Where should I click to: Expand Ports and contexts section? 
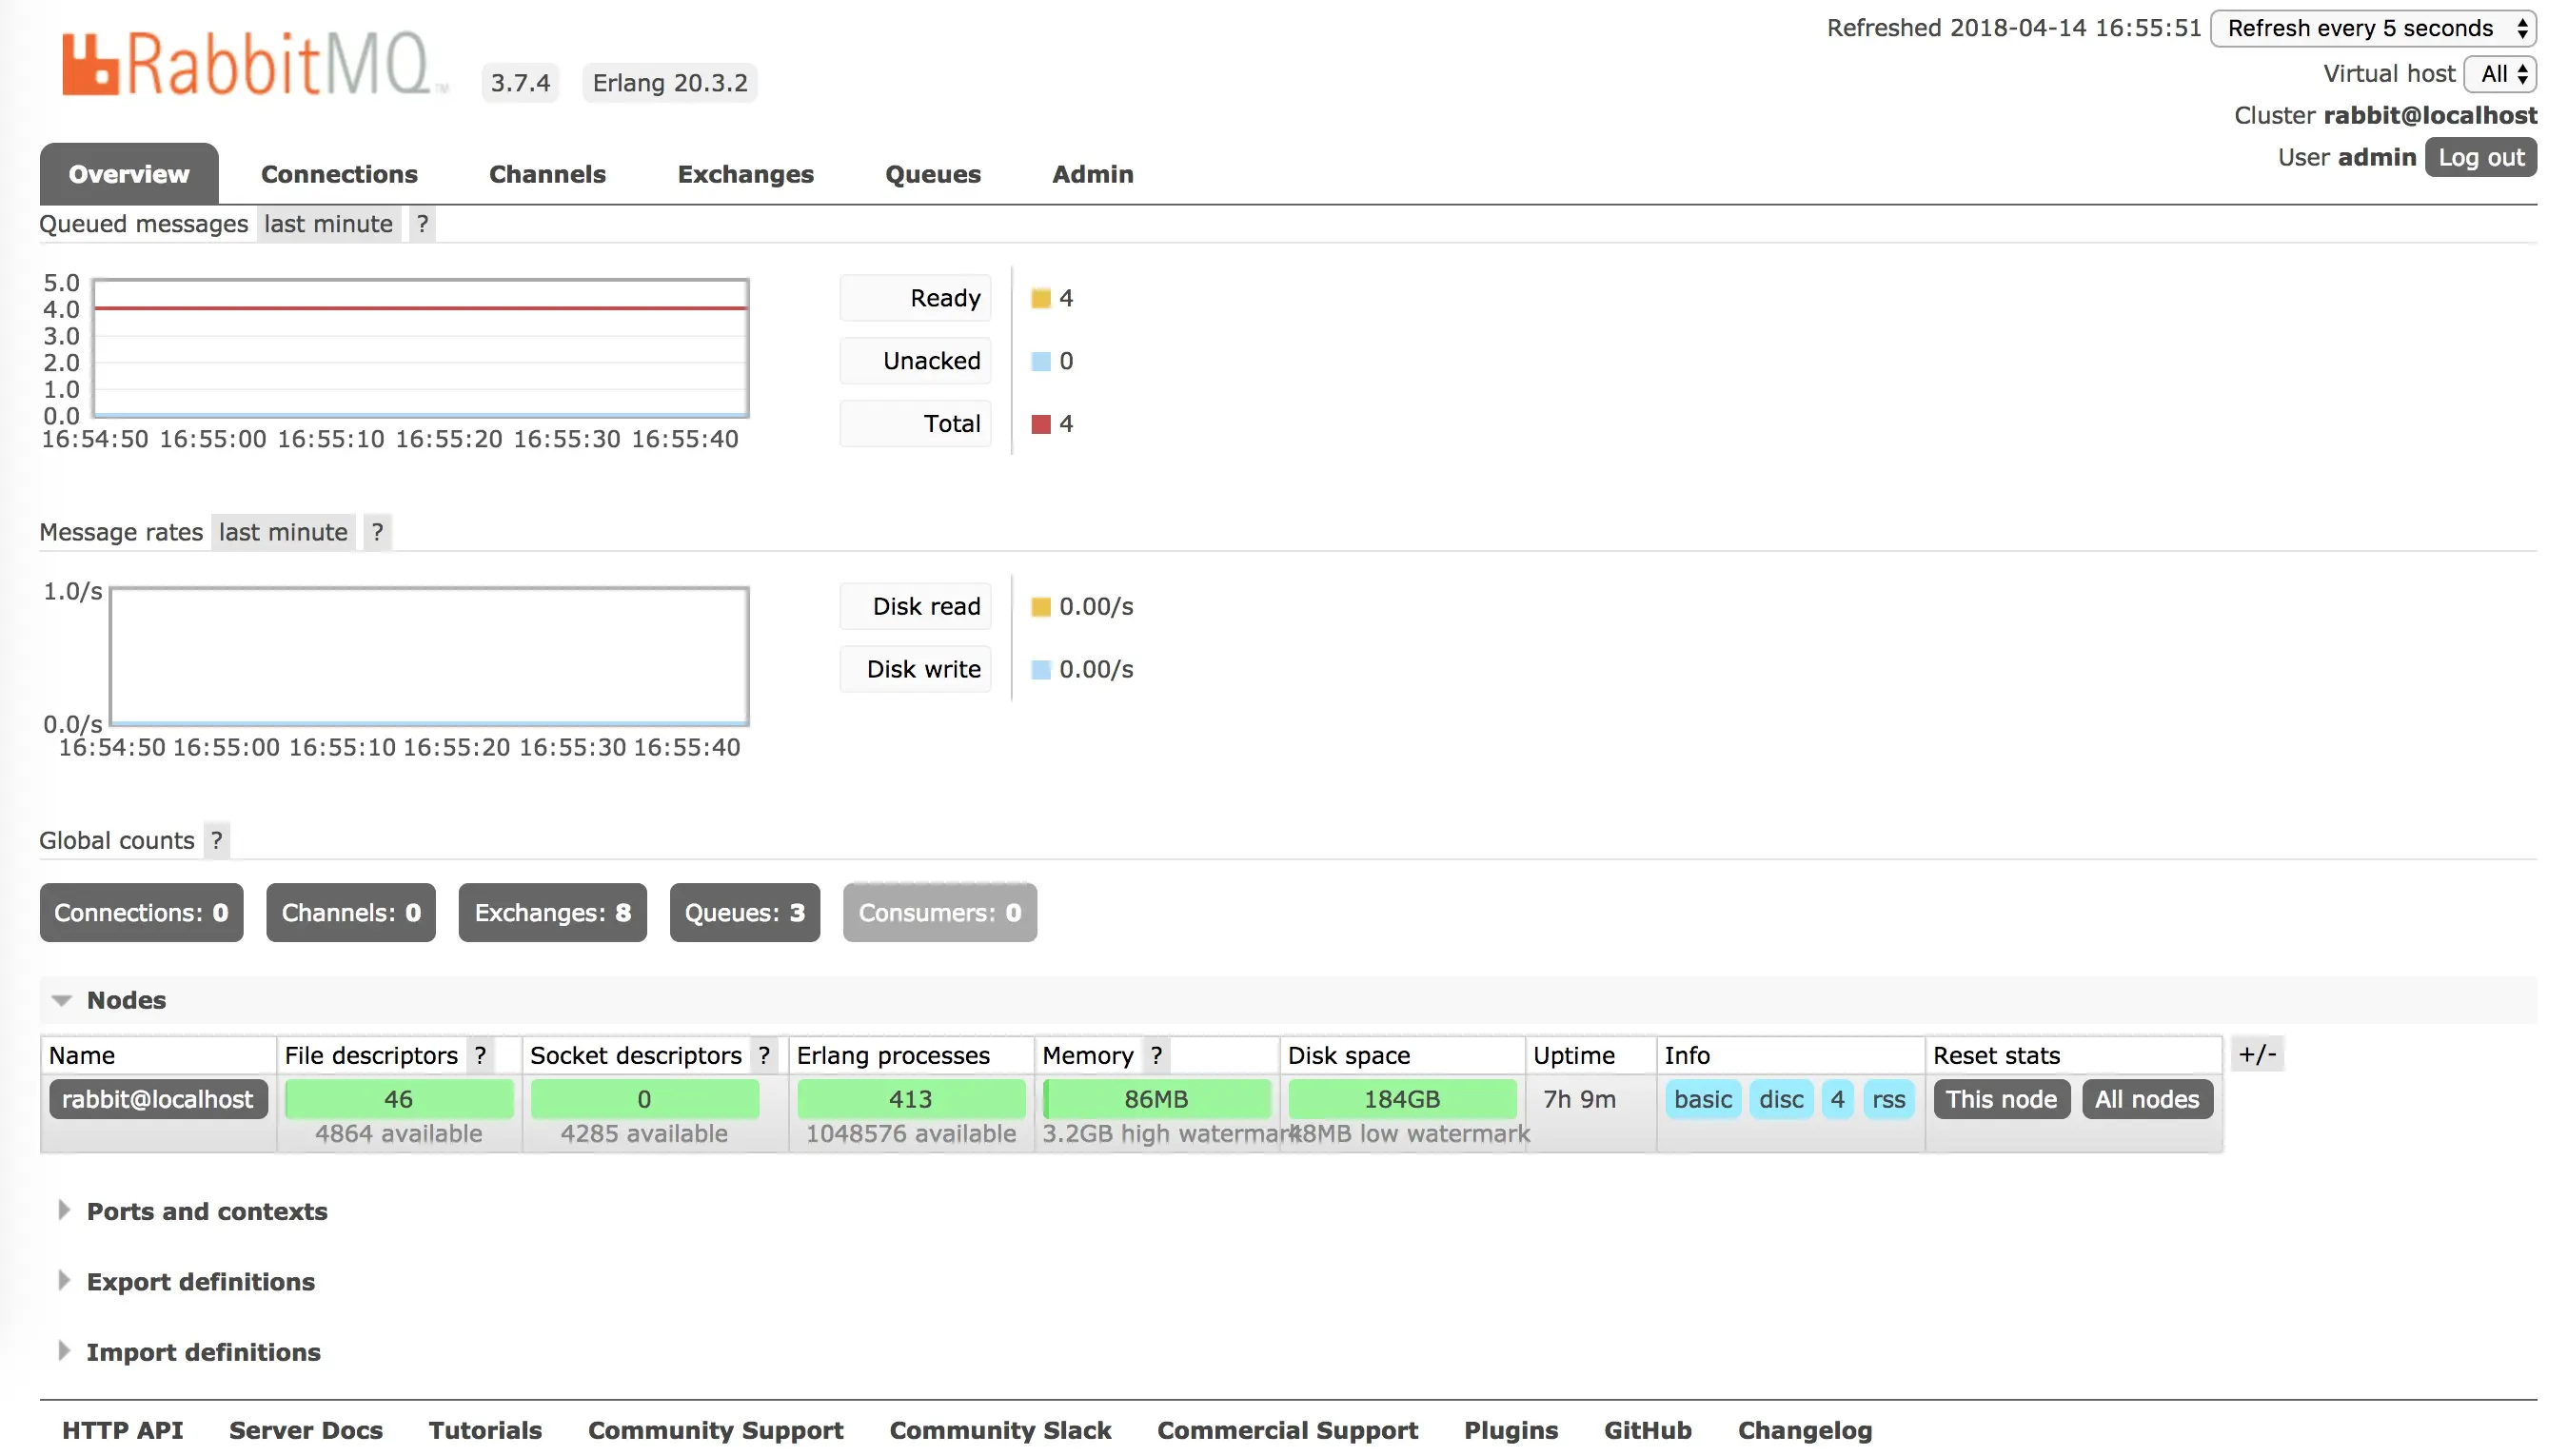pos(206,1211)
